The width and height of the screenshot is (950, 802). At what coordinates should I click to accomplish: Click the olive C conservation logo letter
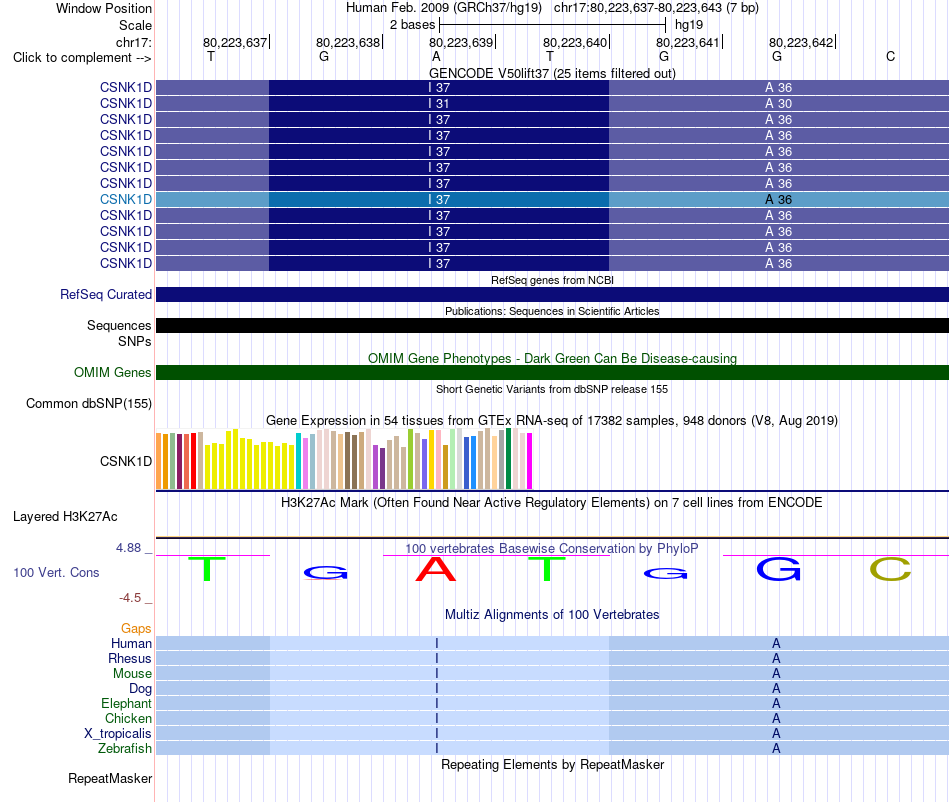[890, 569]
